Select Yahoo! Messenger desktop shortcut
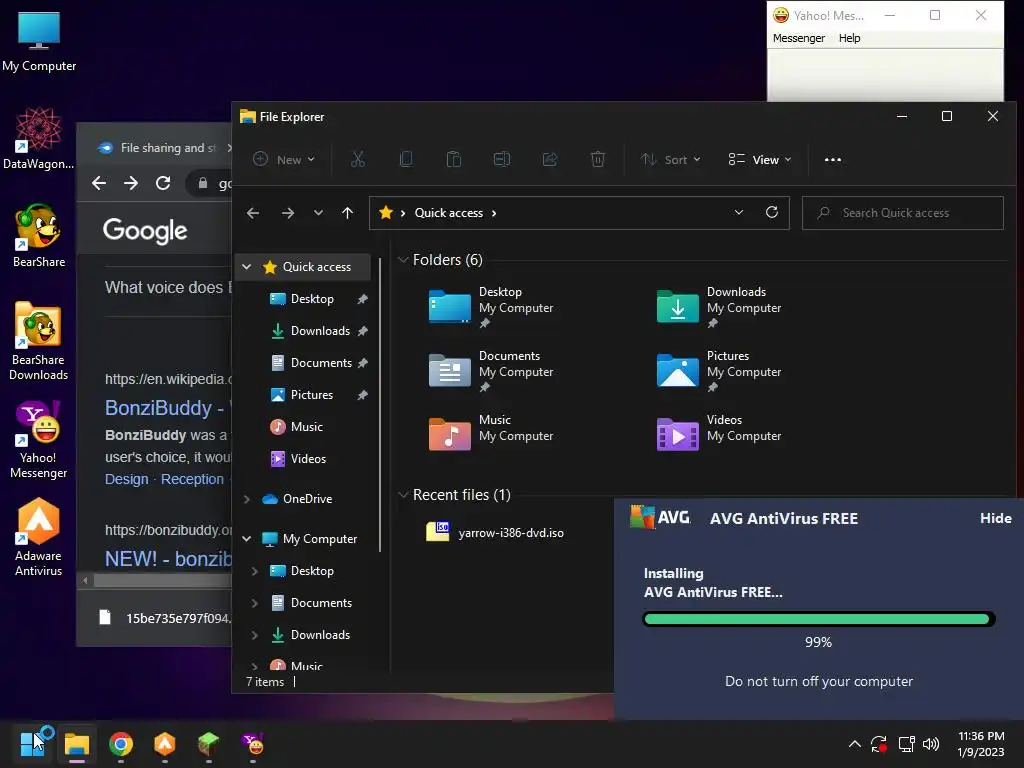This screenshot has height=768, width=1024. click(38, 440)
